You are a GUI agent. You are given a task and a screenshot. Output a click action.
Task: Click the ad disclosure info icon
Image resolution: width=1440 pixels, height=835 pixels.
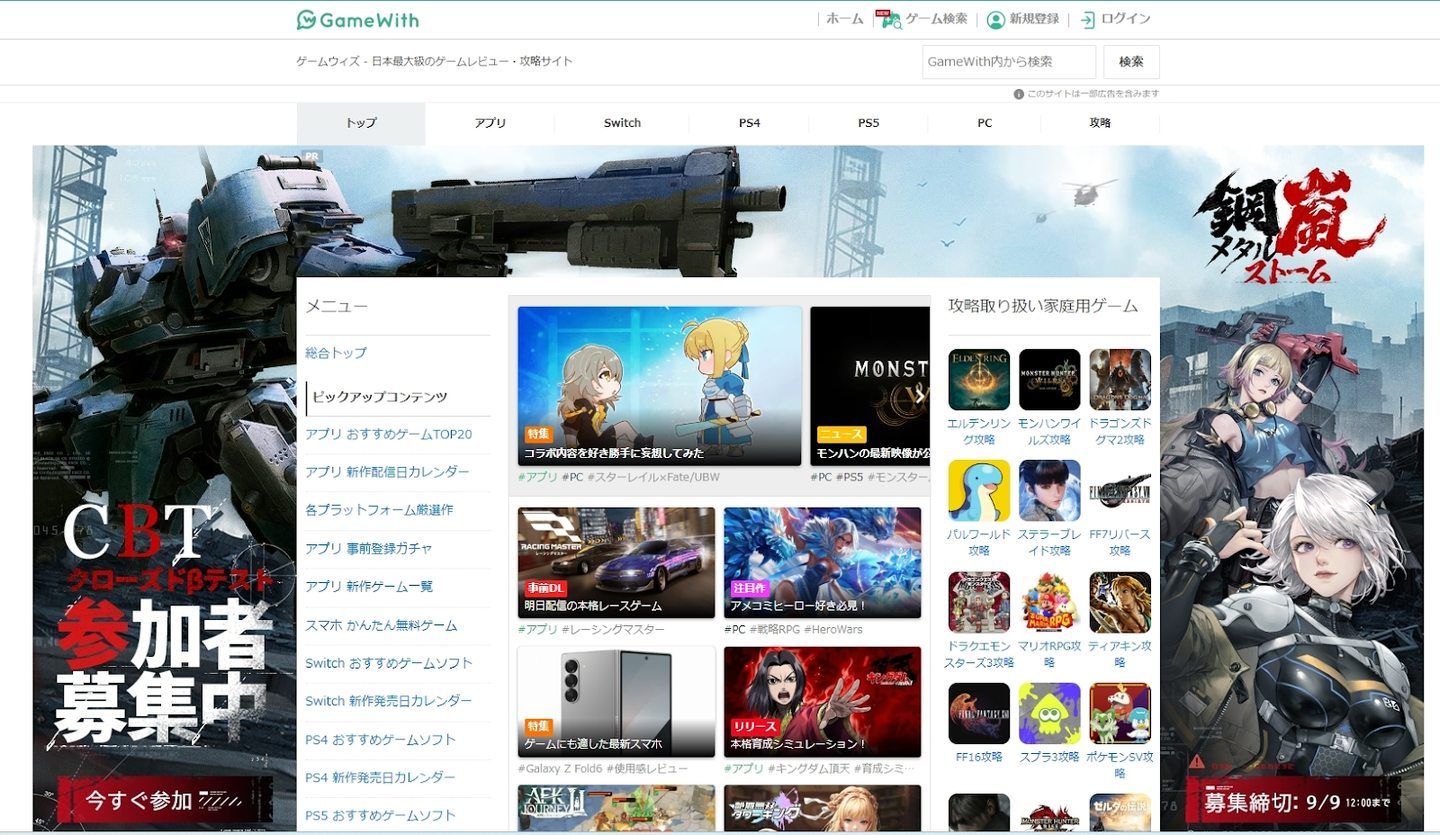click(1019, 94)
